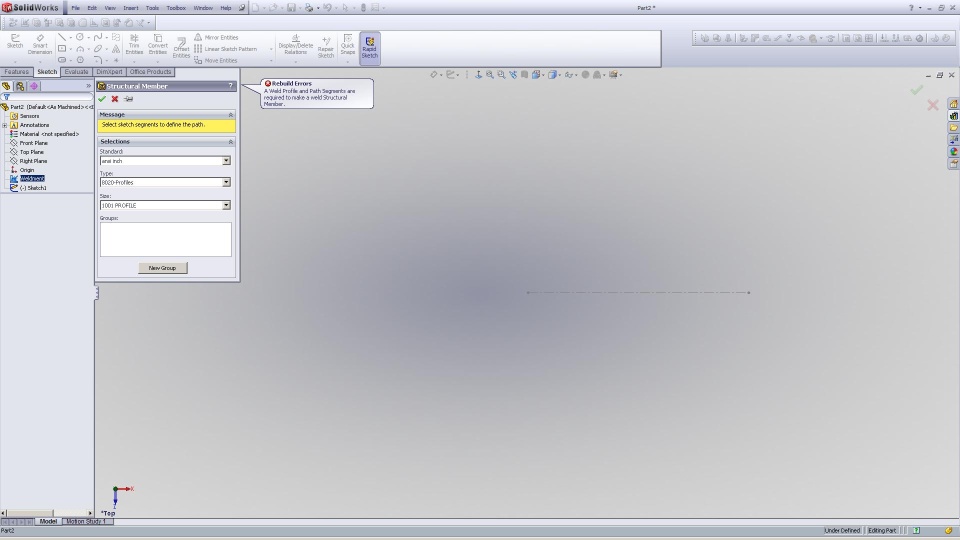The image size is (960, 540).
Task: Open the Toolbox menu
Action: tap(176, 8)
